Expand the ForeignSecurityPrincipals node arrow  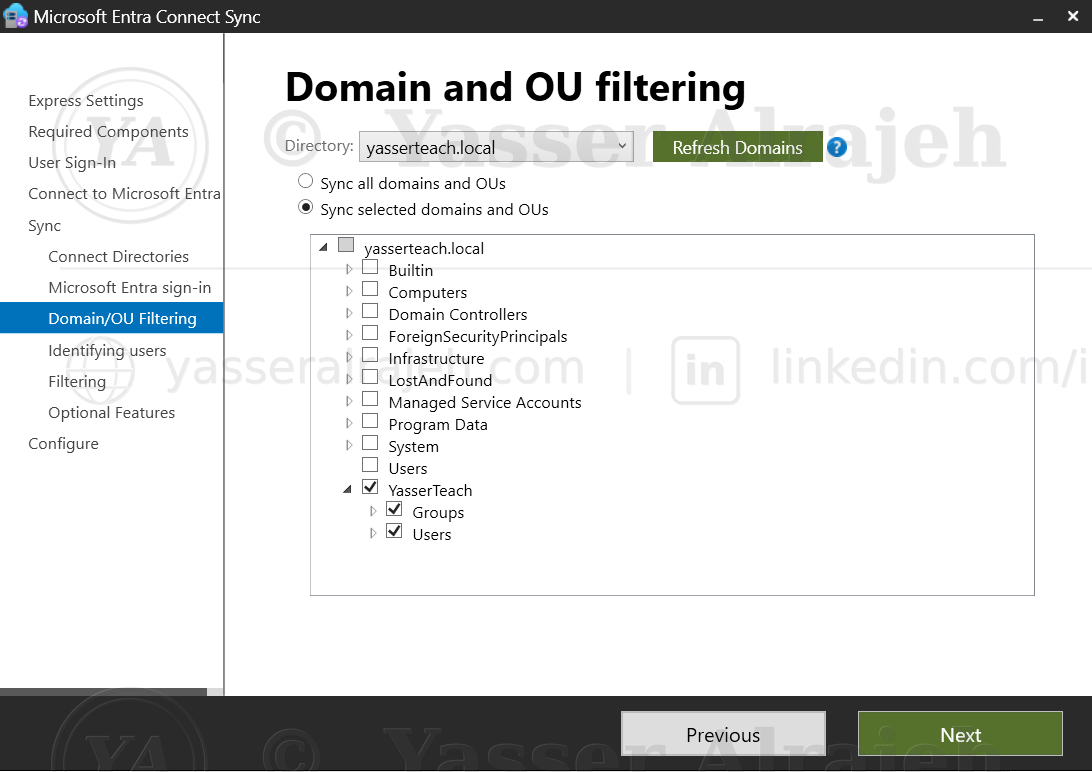(x=349, y=335)
